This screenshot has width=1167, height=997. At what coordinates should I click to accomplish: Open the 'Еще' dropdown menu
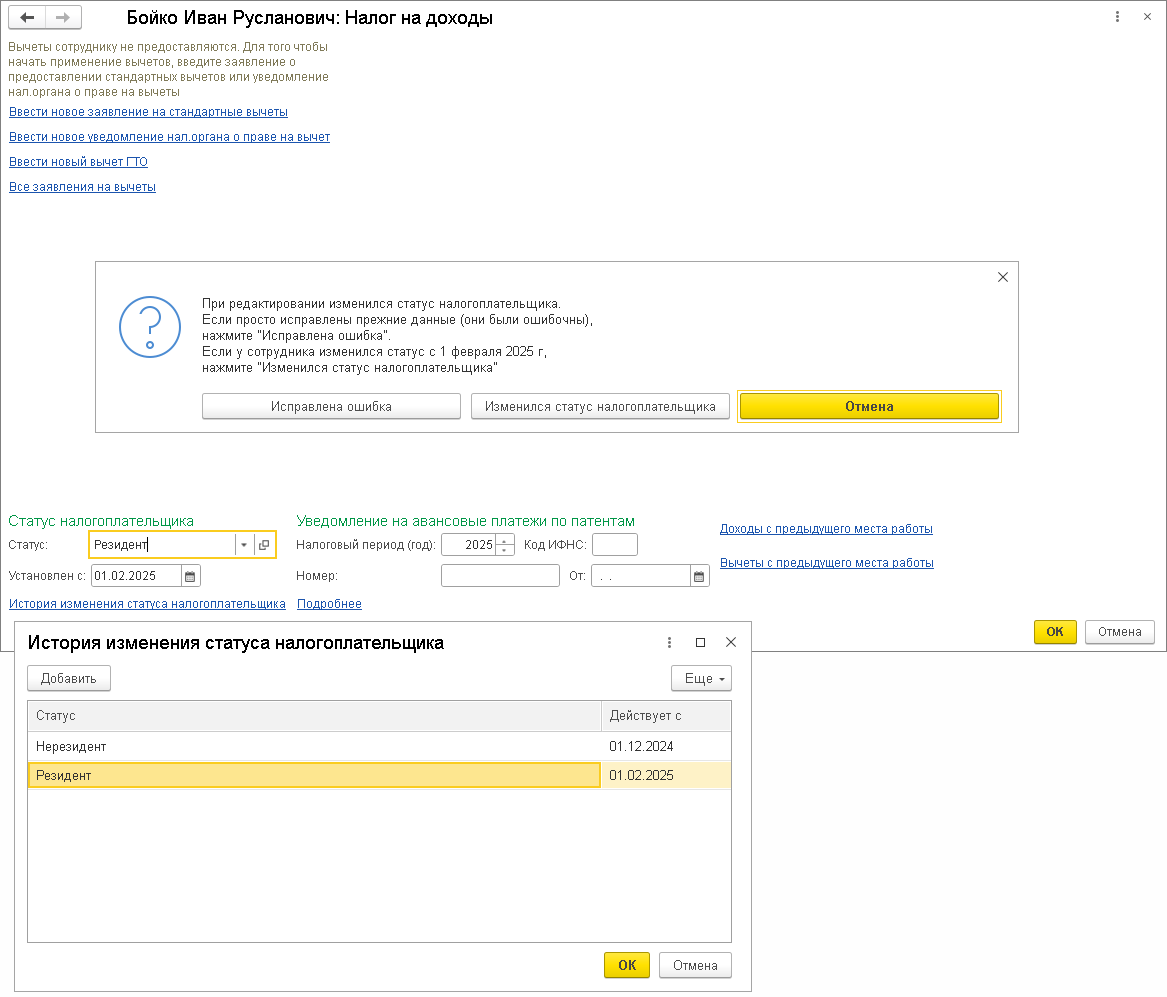701,679
